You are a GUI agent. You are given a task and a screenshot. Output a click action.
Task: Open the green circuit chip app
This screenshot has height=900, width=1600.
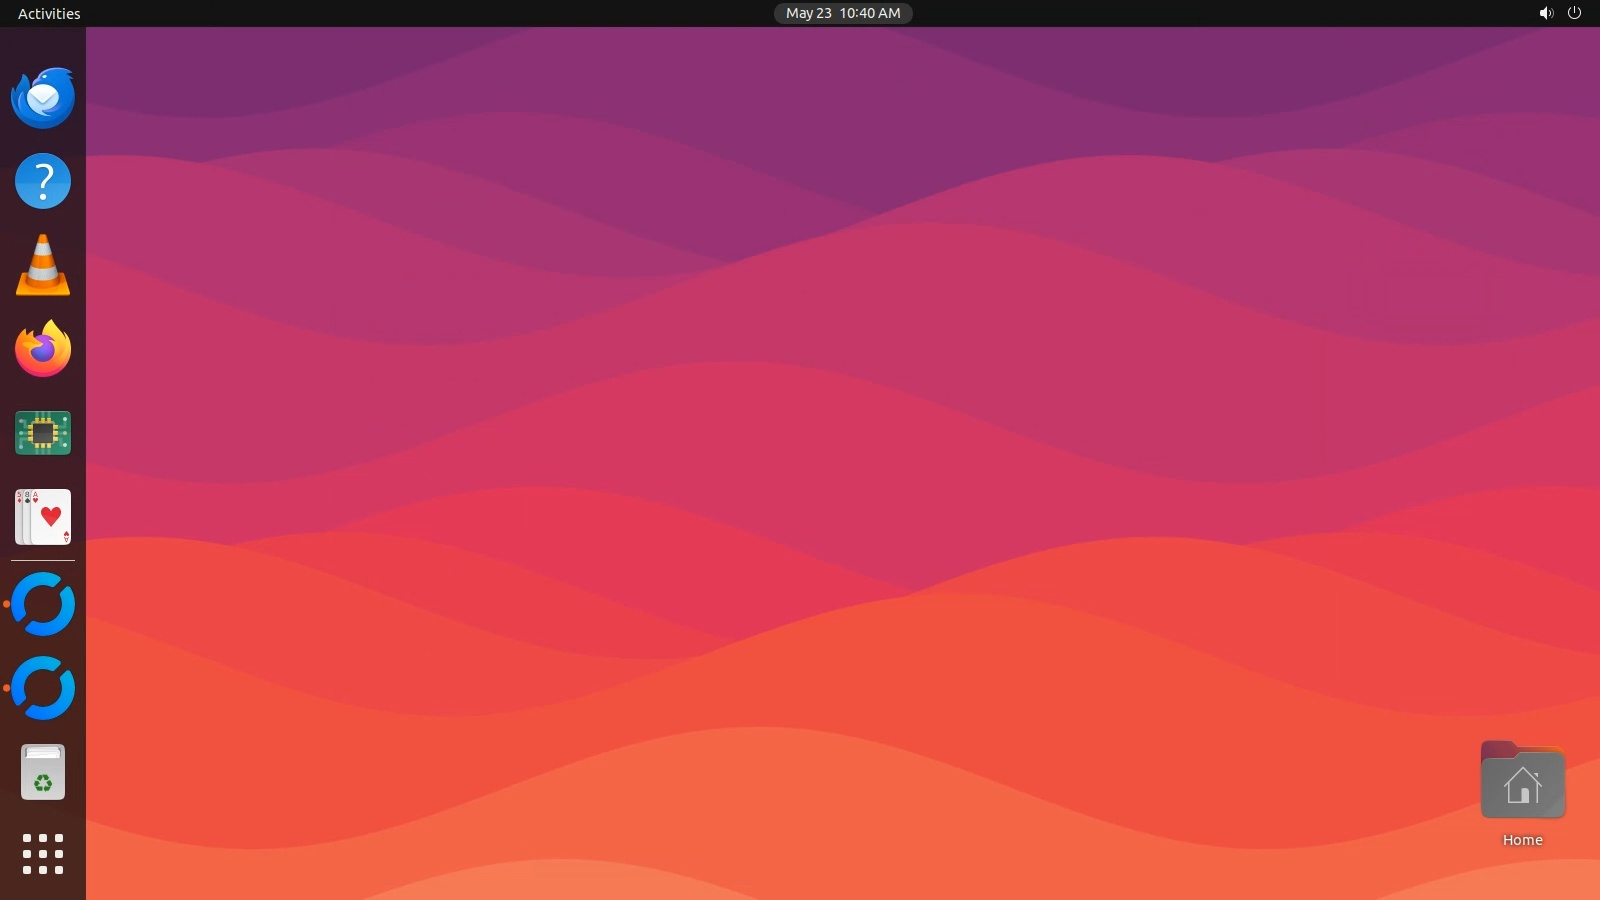(x=43, y=433)
